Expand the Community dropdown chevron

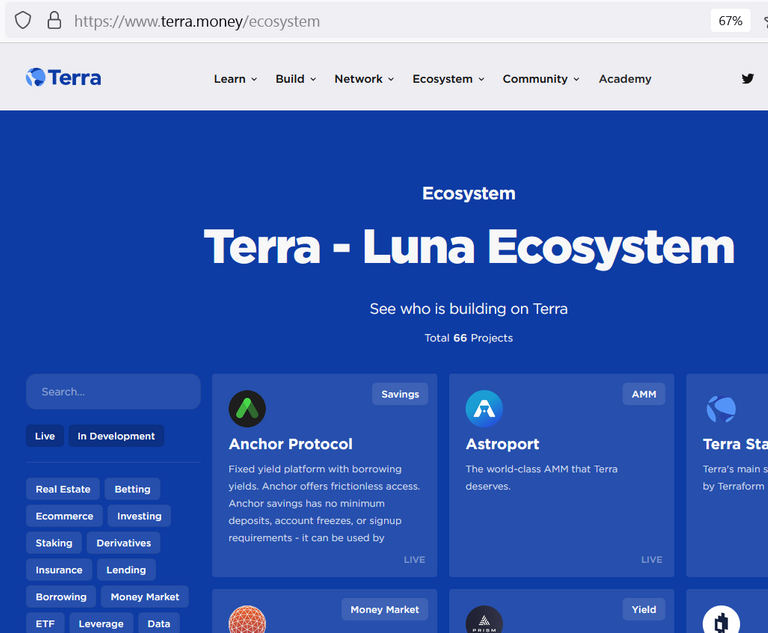click(576, 79)
